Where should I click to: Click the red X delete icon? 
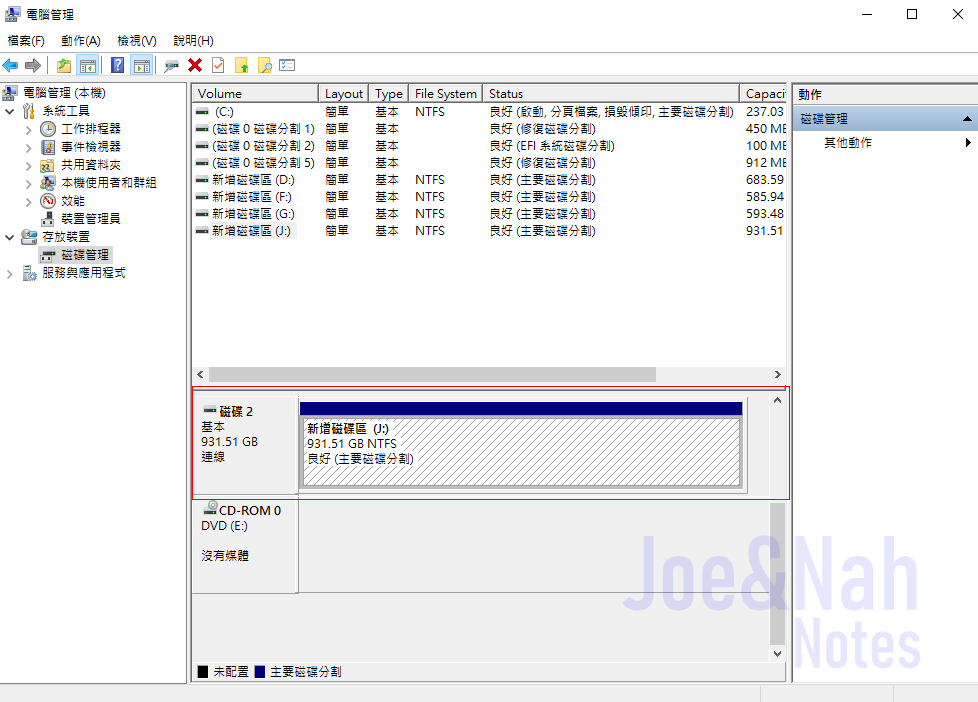click(x=195, y=65)
